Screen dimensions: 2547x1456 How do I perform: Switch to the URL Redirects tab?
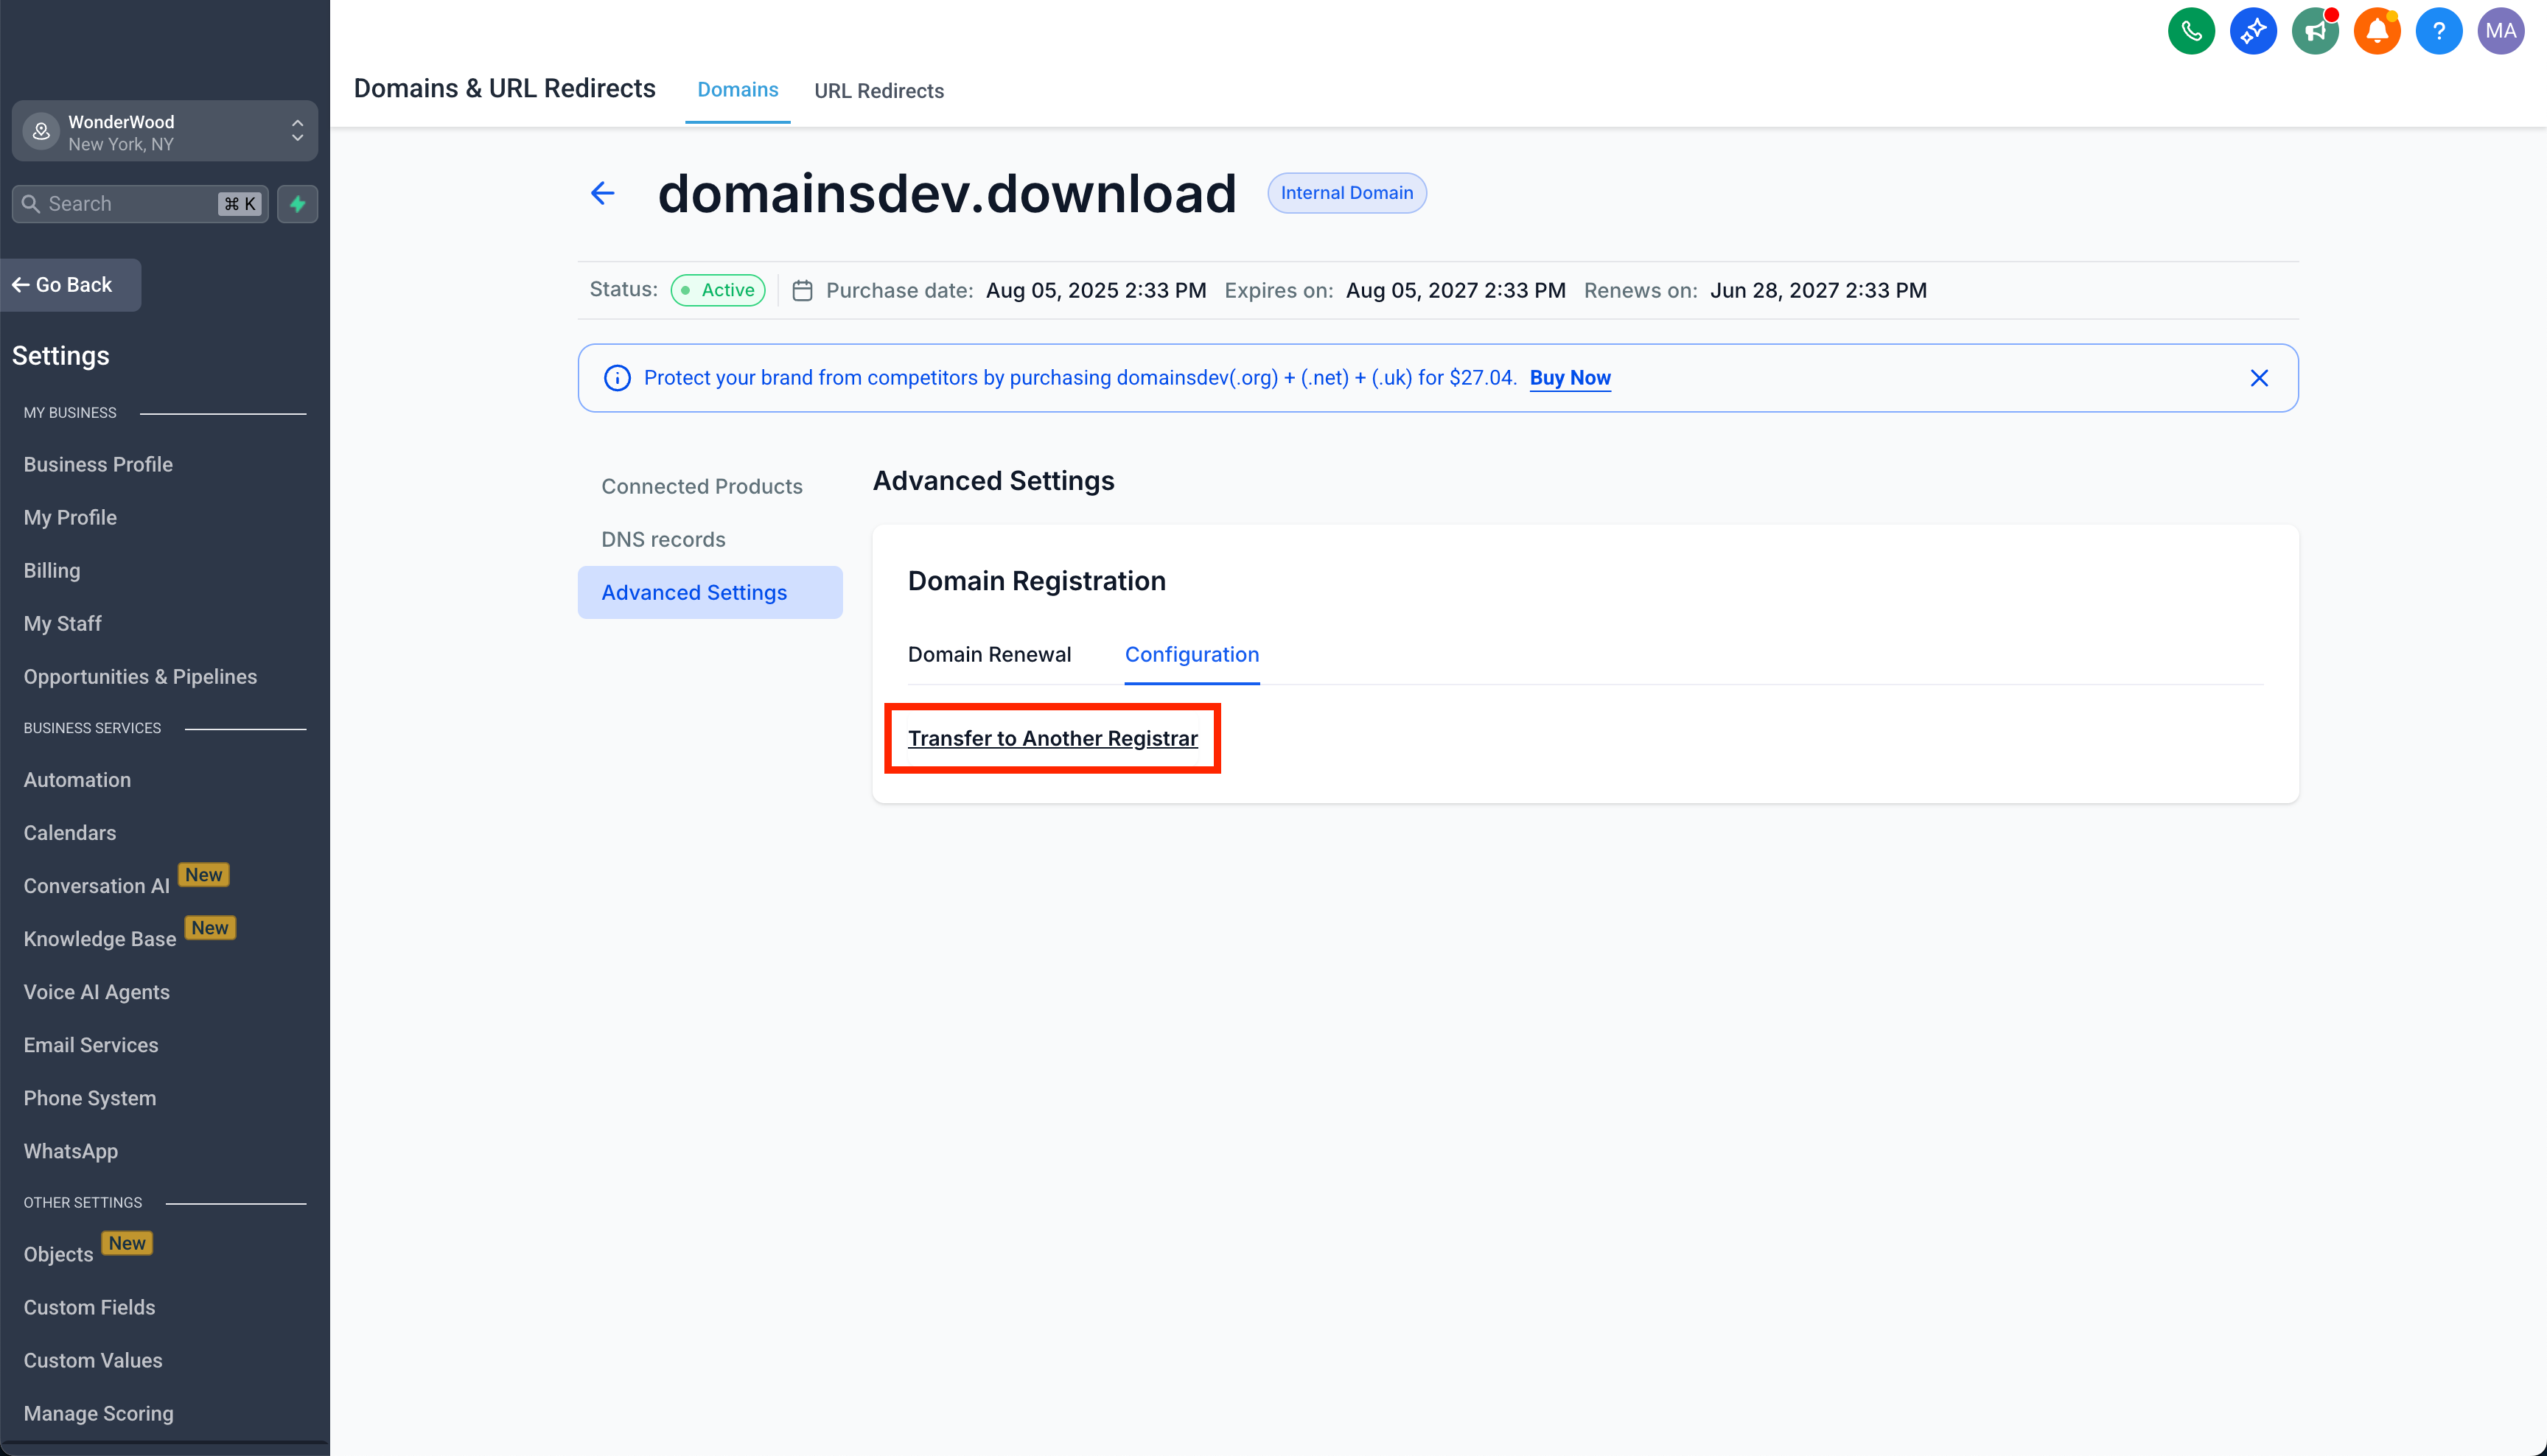tap(879, 90)
